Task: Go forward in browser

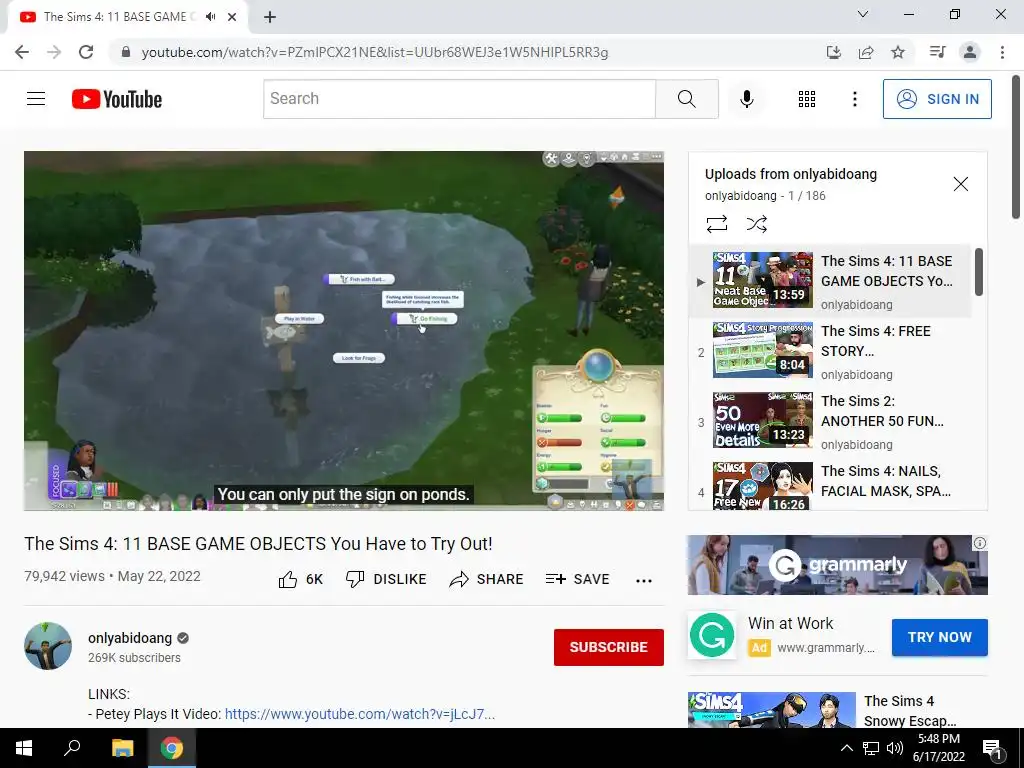Action: 54,52
